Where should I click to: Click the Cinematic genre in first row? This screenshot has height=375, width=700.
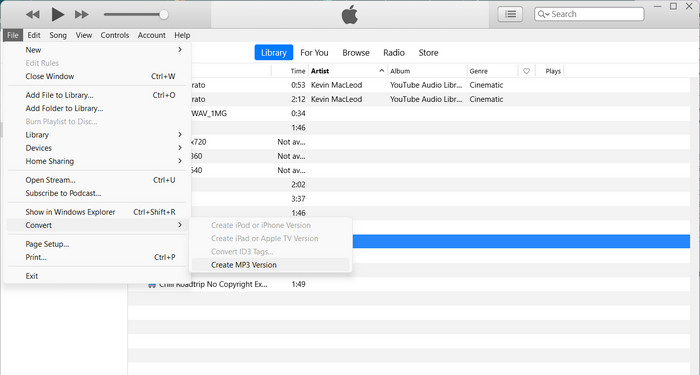pyautogui.click(x=486, y=85)
